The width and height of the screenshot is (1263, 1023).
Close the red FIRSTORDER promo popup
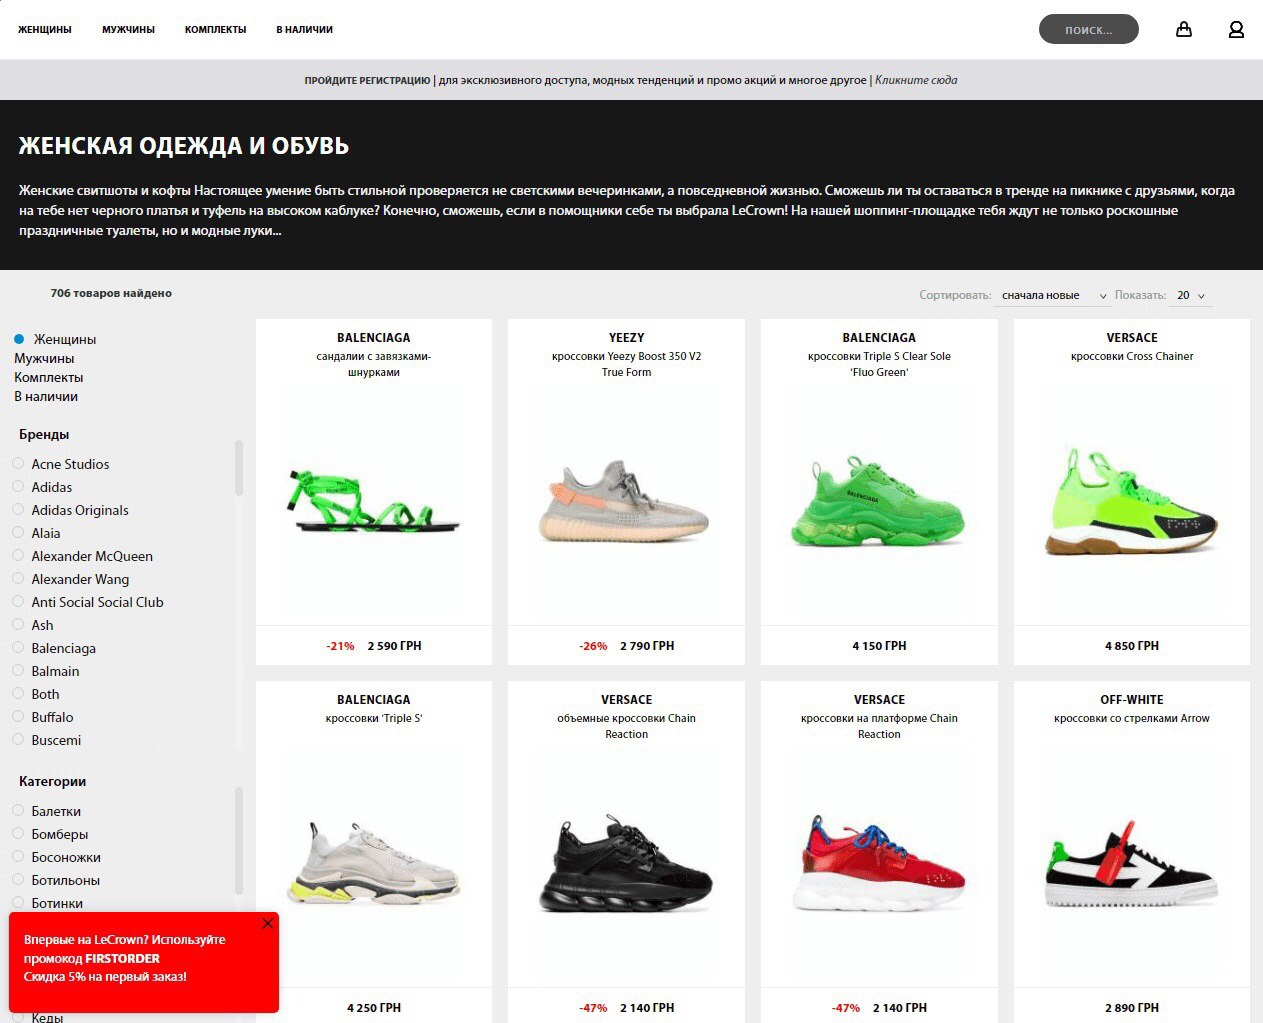point(267,923)
